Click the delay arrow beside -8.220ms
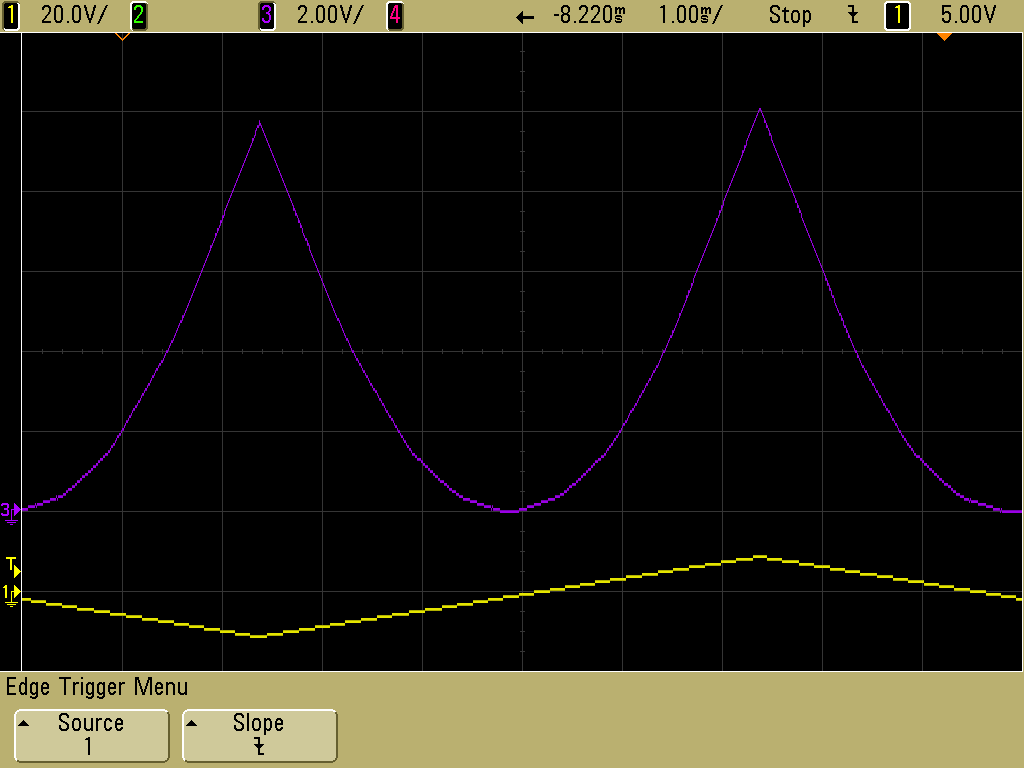Viewport: 1024px width, 768px height. point(525,17)
